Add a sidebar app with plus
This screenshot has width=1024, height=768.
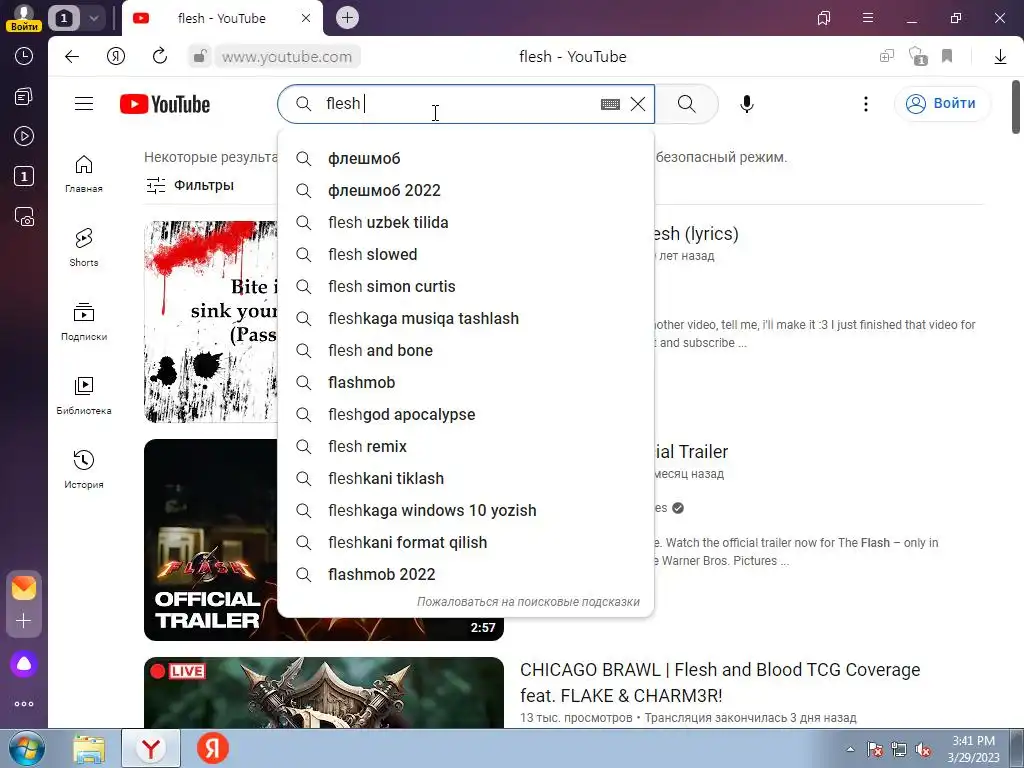24,620
